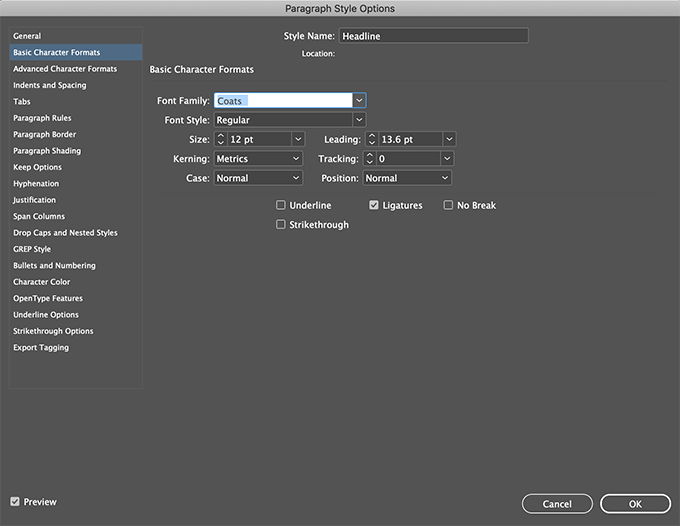Open Bullets and Numbering section
The width and height of the screenshot is (680, 526).
click(x=76, y=265)
